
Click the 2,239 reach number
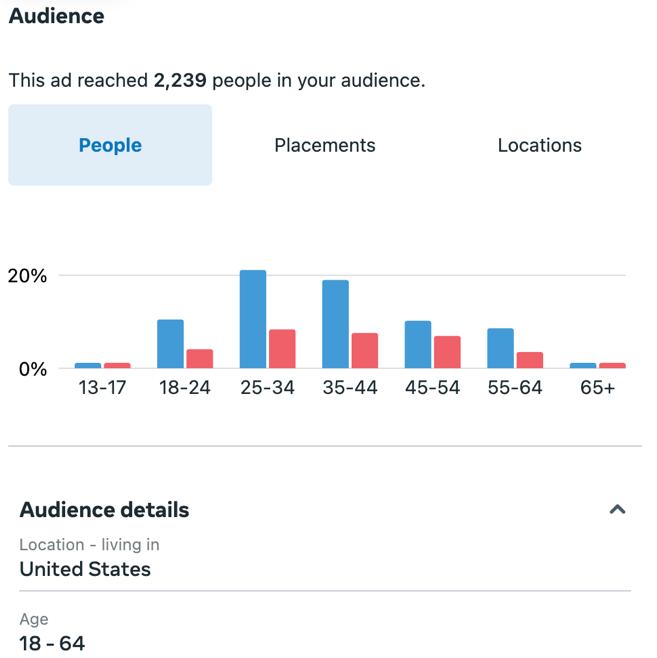(180, 81)
